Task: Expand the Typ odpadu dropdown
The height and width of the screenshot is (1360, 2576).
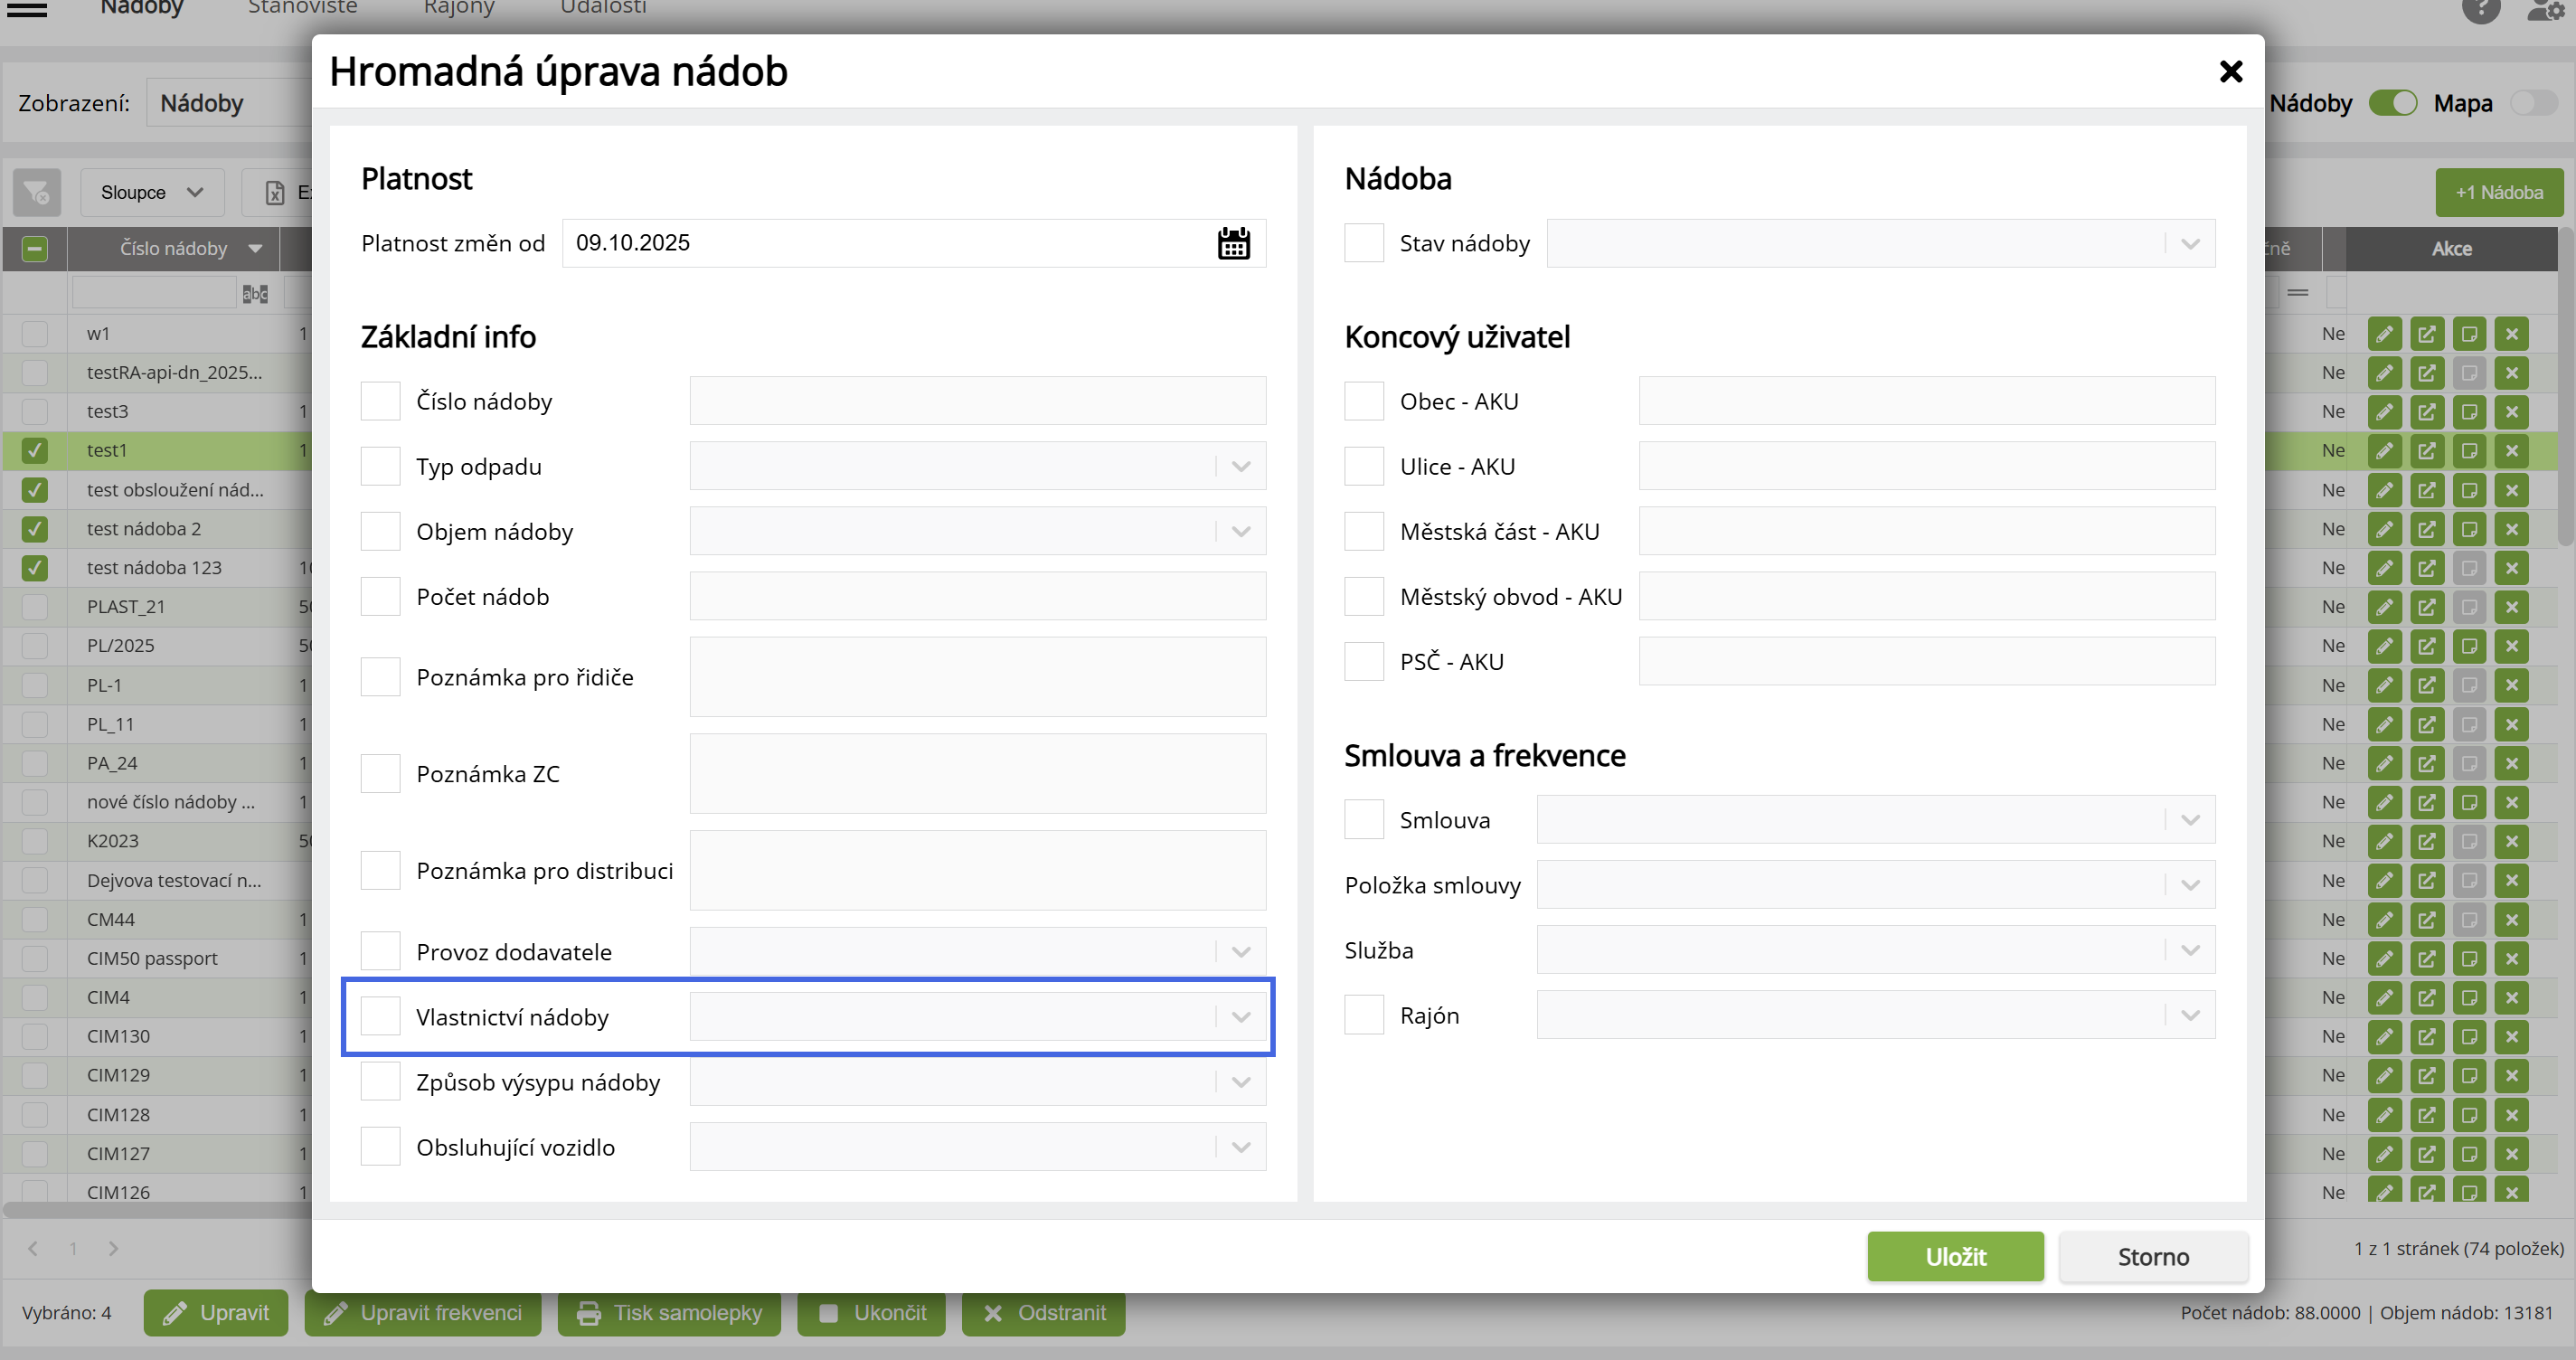Action: pos(1240,467)
